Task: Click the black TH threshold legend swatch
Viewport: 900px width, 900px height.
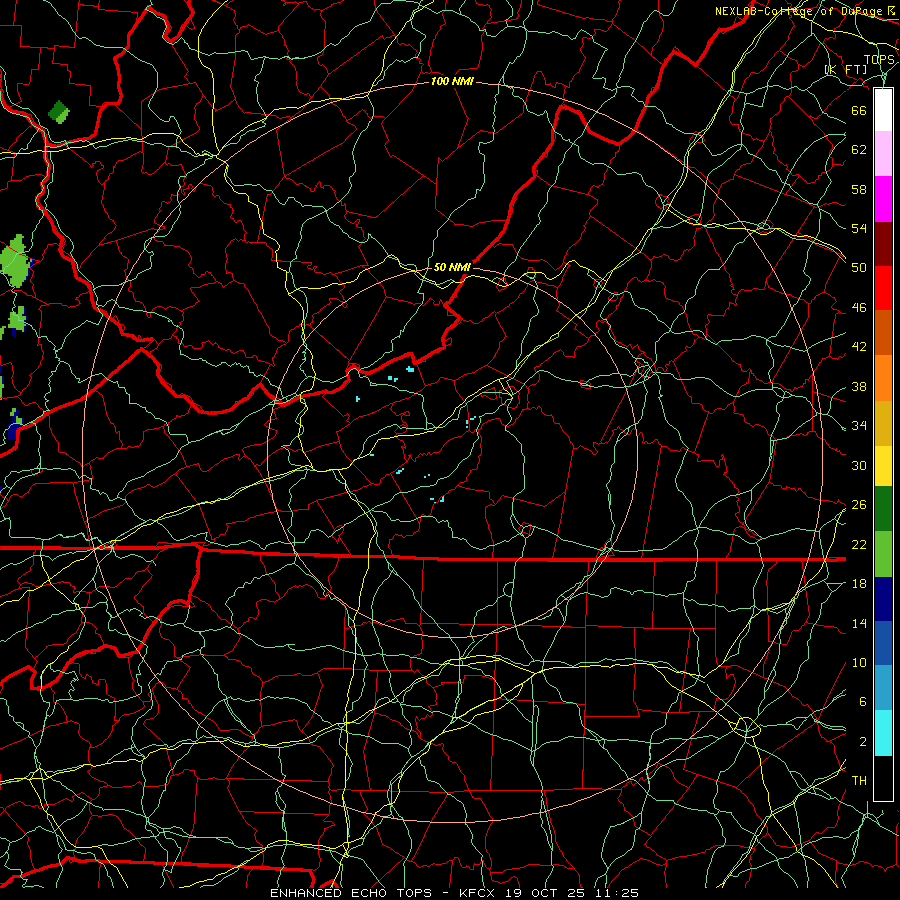Action: (x=883, y=778)
